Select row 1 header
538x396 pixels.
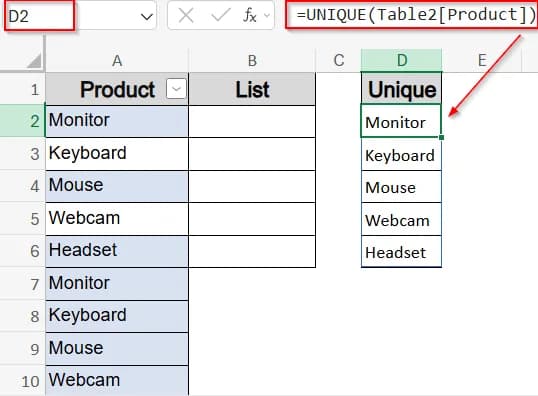(x=22, y=89)
